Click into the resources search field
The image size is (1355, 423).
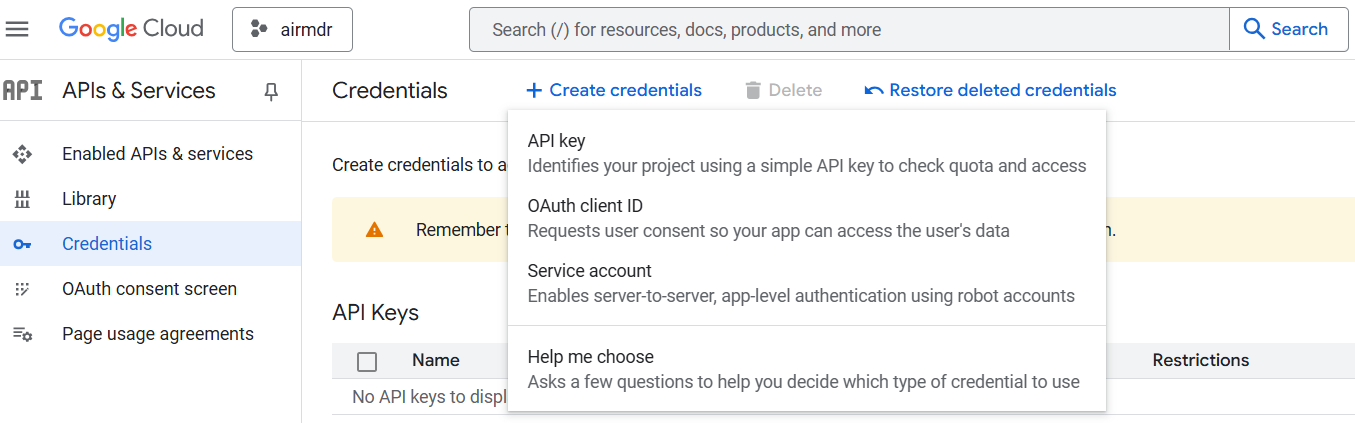coord(849,29)
